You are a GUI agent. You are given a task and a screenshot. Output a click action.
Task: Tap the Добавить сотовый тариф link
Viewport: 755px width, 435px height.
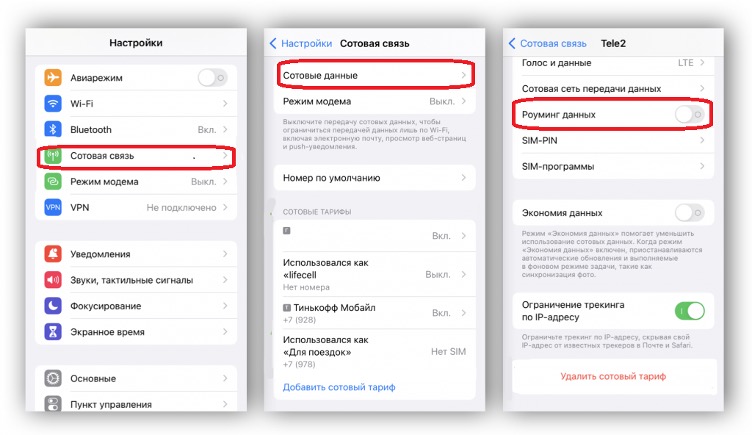pyautogui.click(x=339, y=387)
